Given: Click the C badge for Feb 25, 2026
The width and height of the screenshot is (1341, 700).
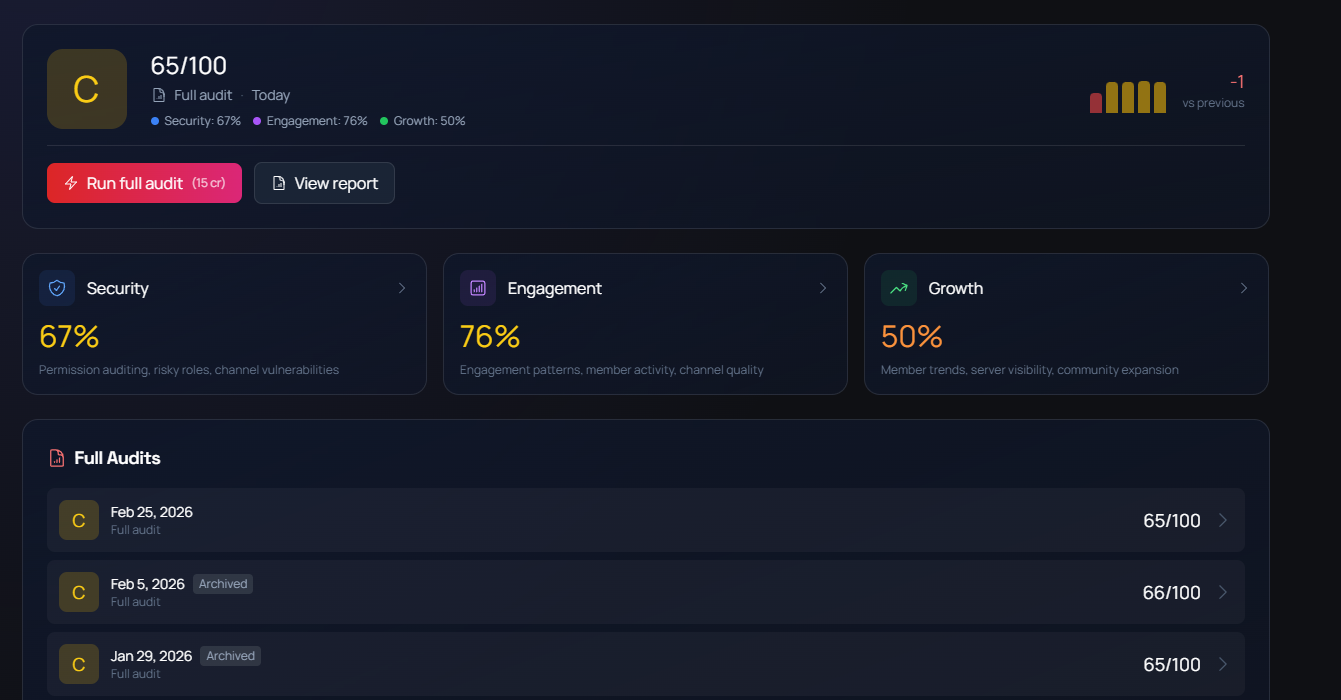Looking at the screenshot, I should point(79,520).
